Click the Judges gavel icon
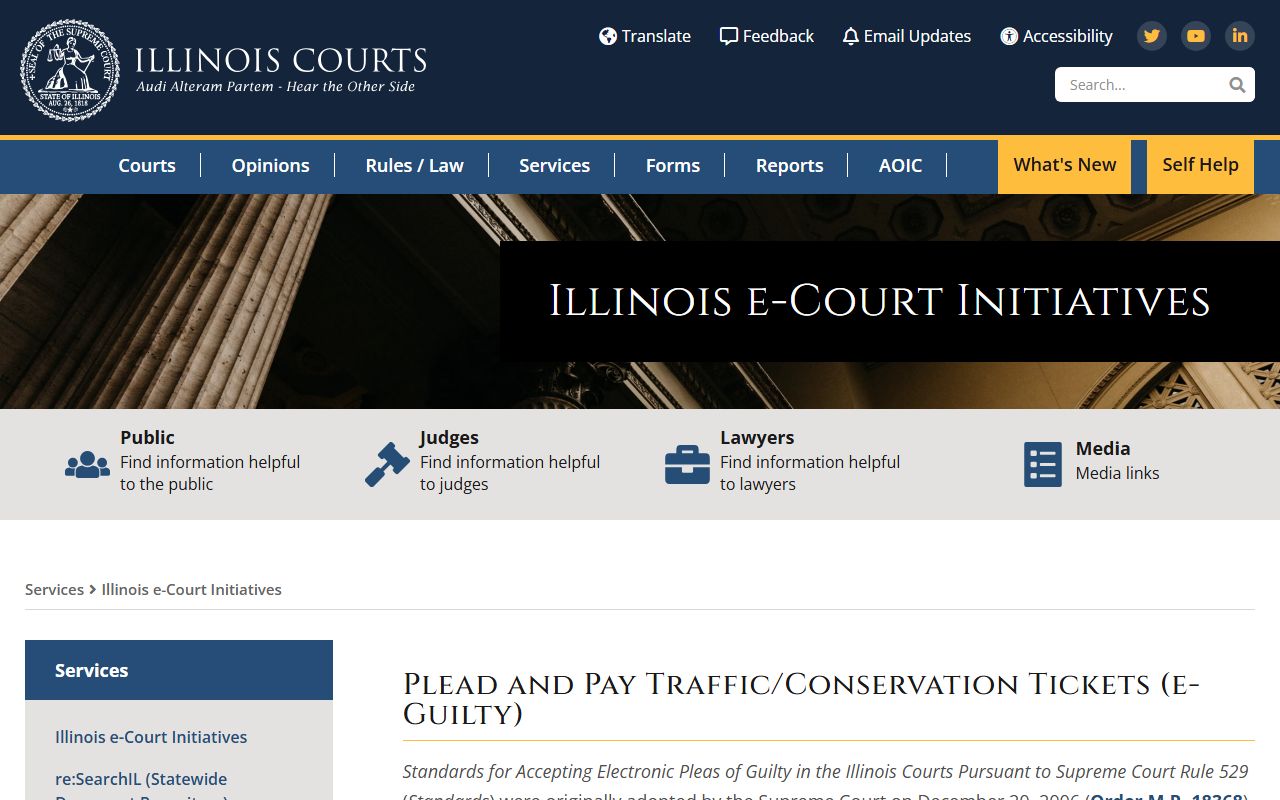The width and height of the screenshot is (1280, 800). coord(388,465)
